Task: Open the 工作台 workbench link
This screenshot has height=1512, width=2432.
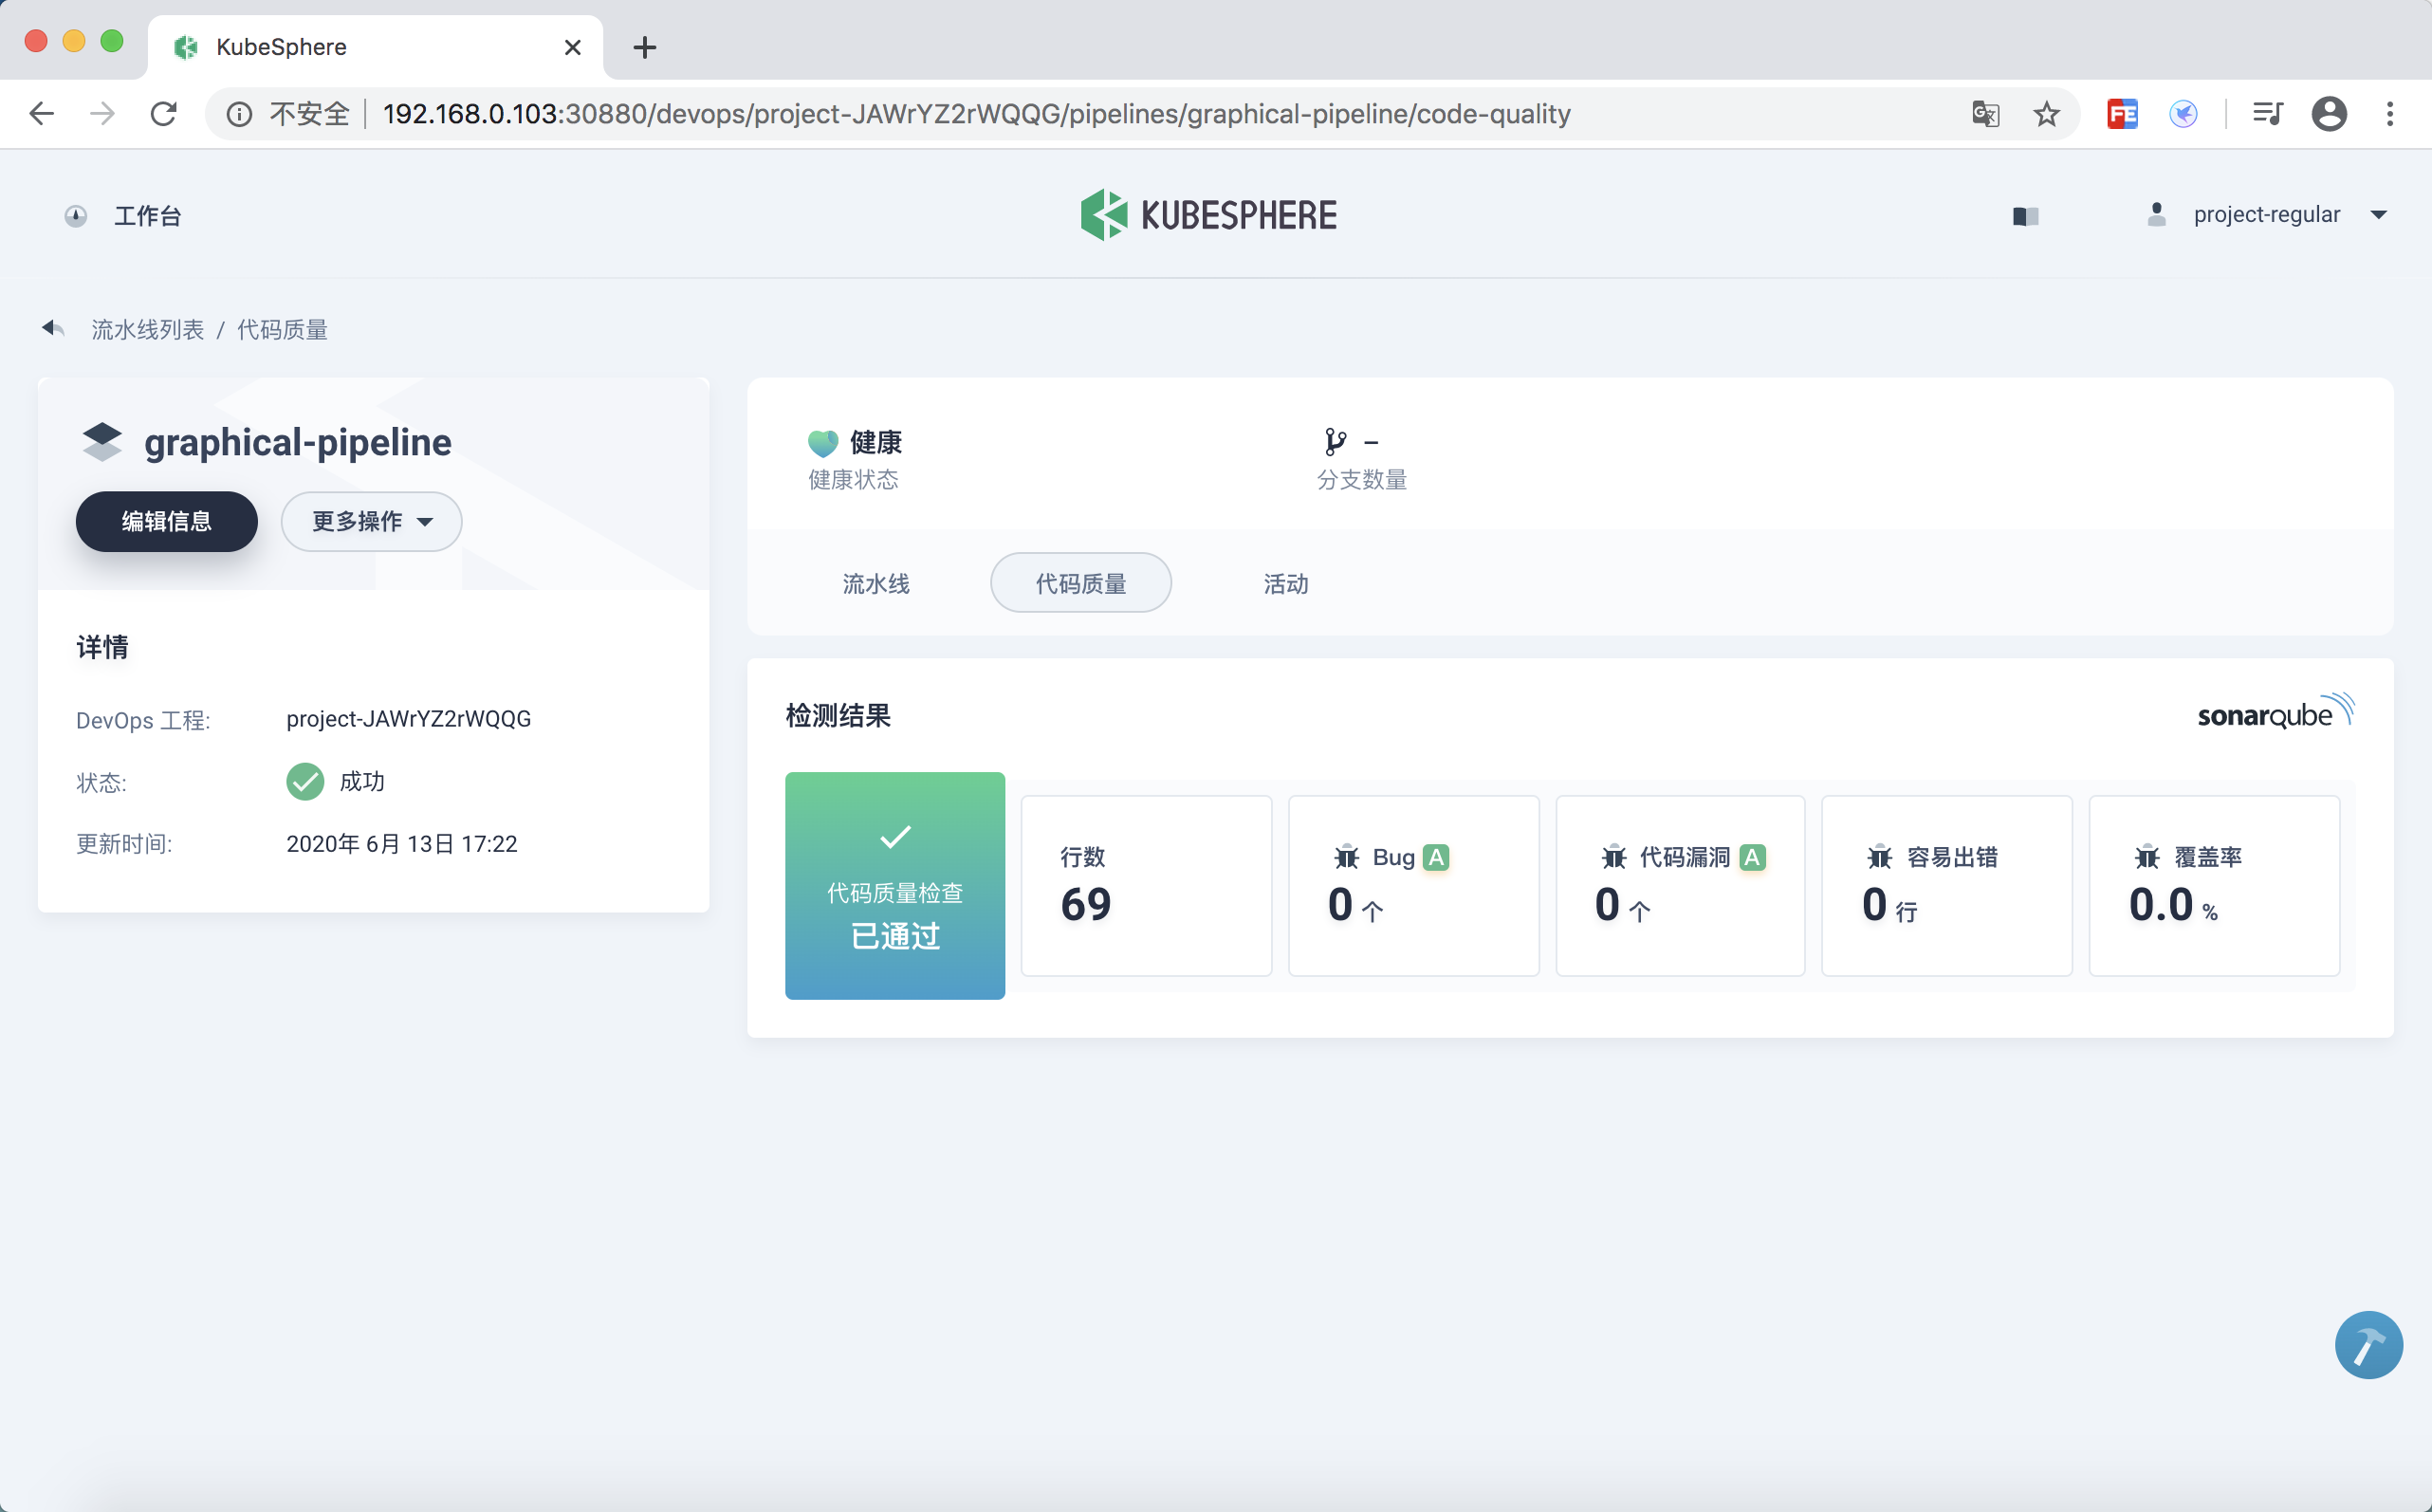Action: (x=146, y=216)
